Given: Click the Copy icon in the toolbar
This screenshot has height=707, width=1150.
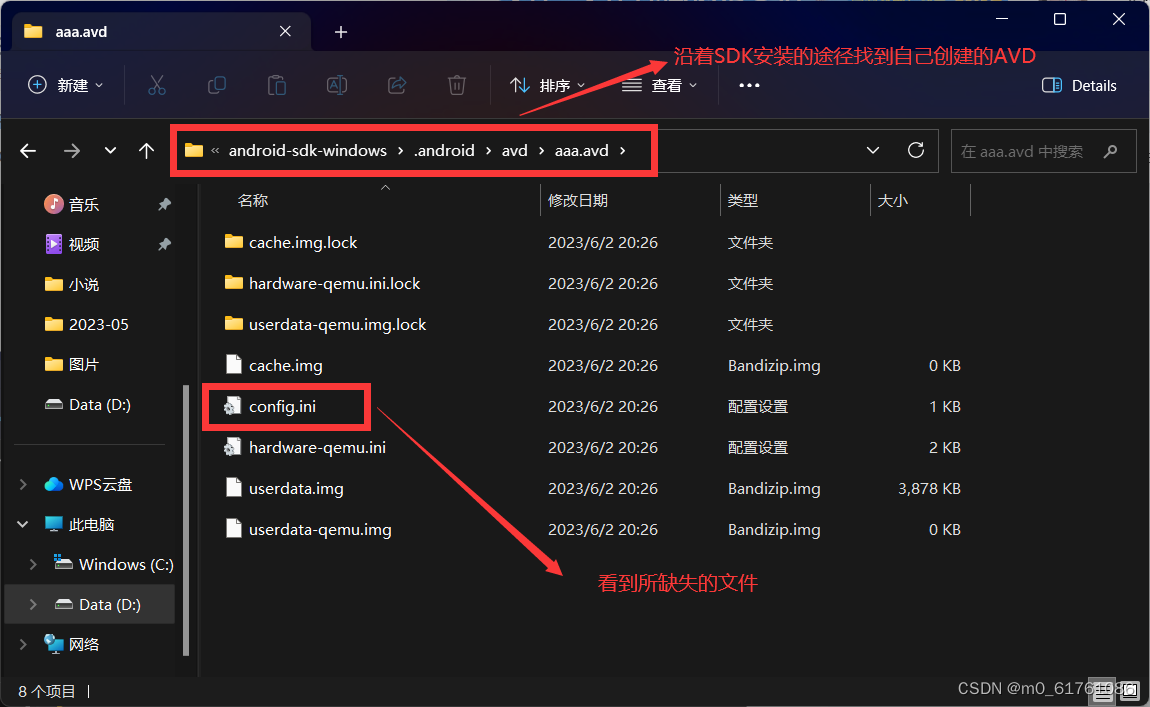Looking at the screenshot, I should tap(217, 85).
